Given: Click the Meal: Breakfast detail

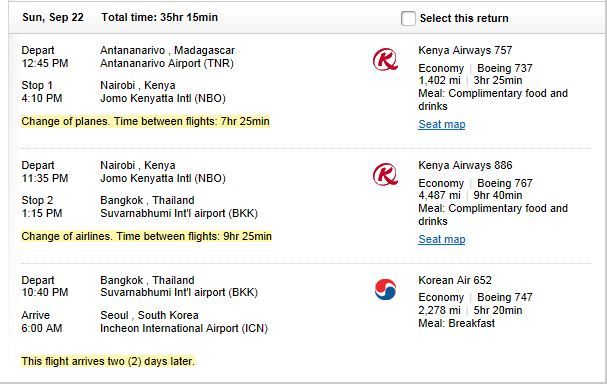Looking at the screenshot, I should click(456, 323).
